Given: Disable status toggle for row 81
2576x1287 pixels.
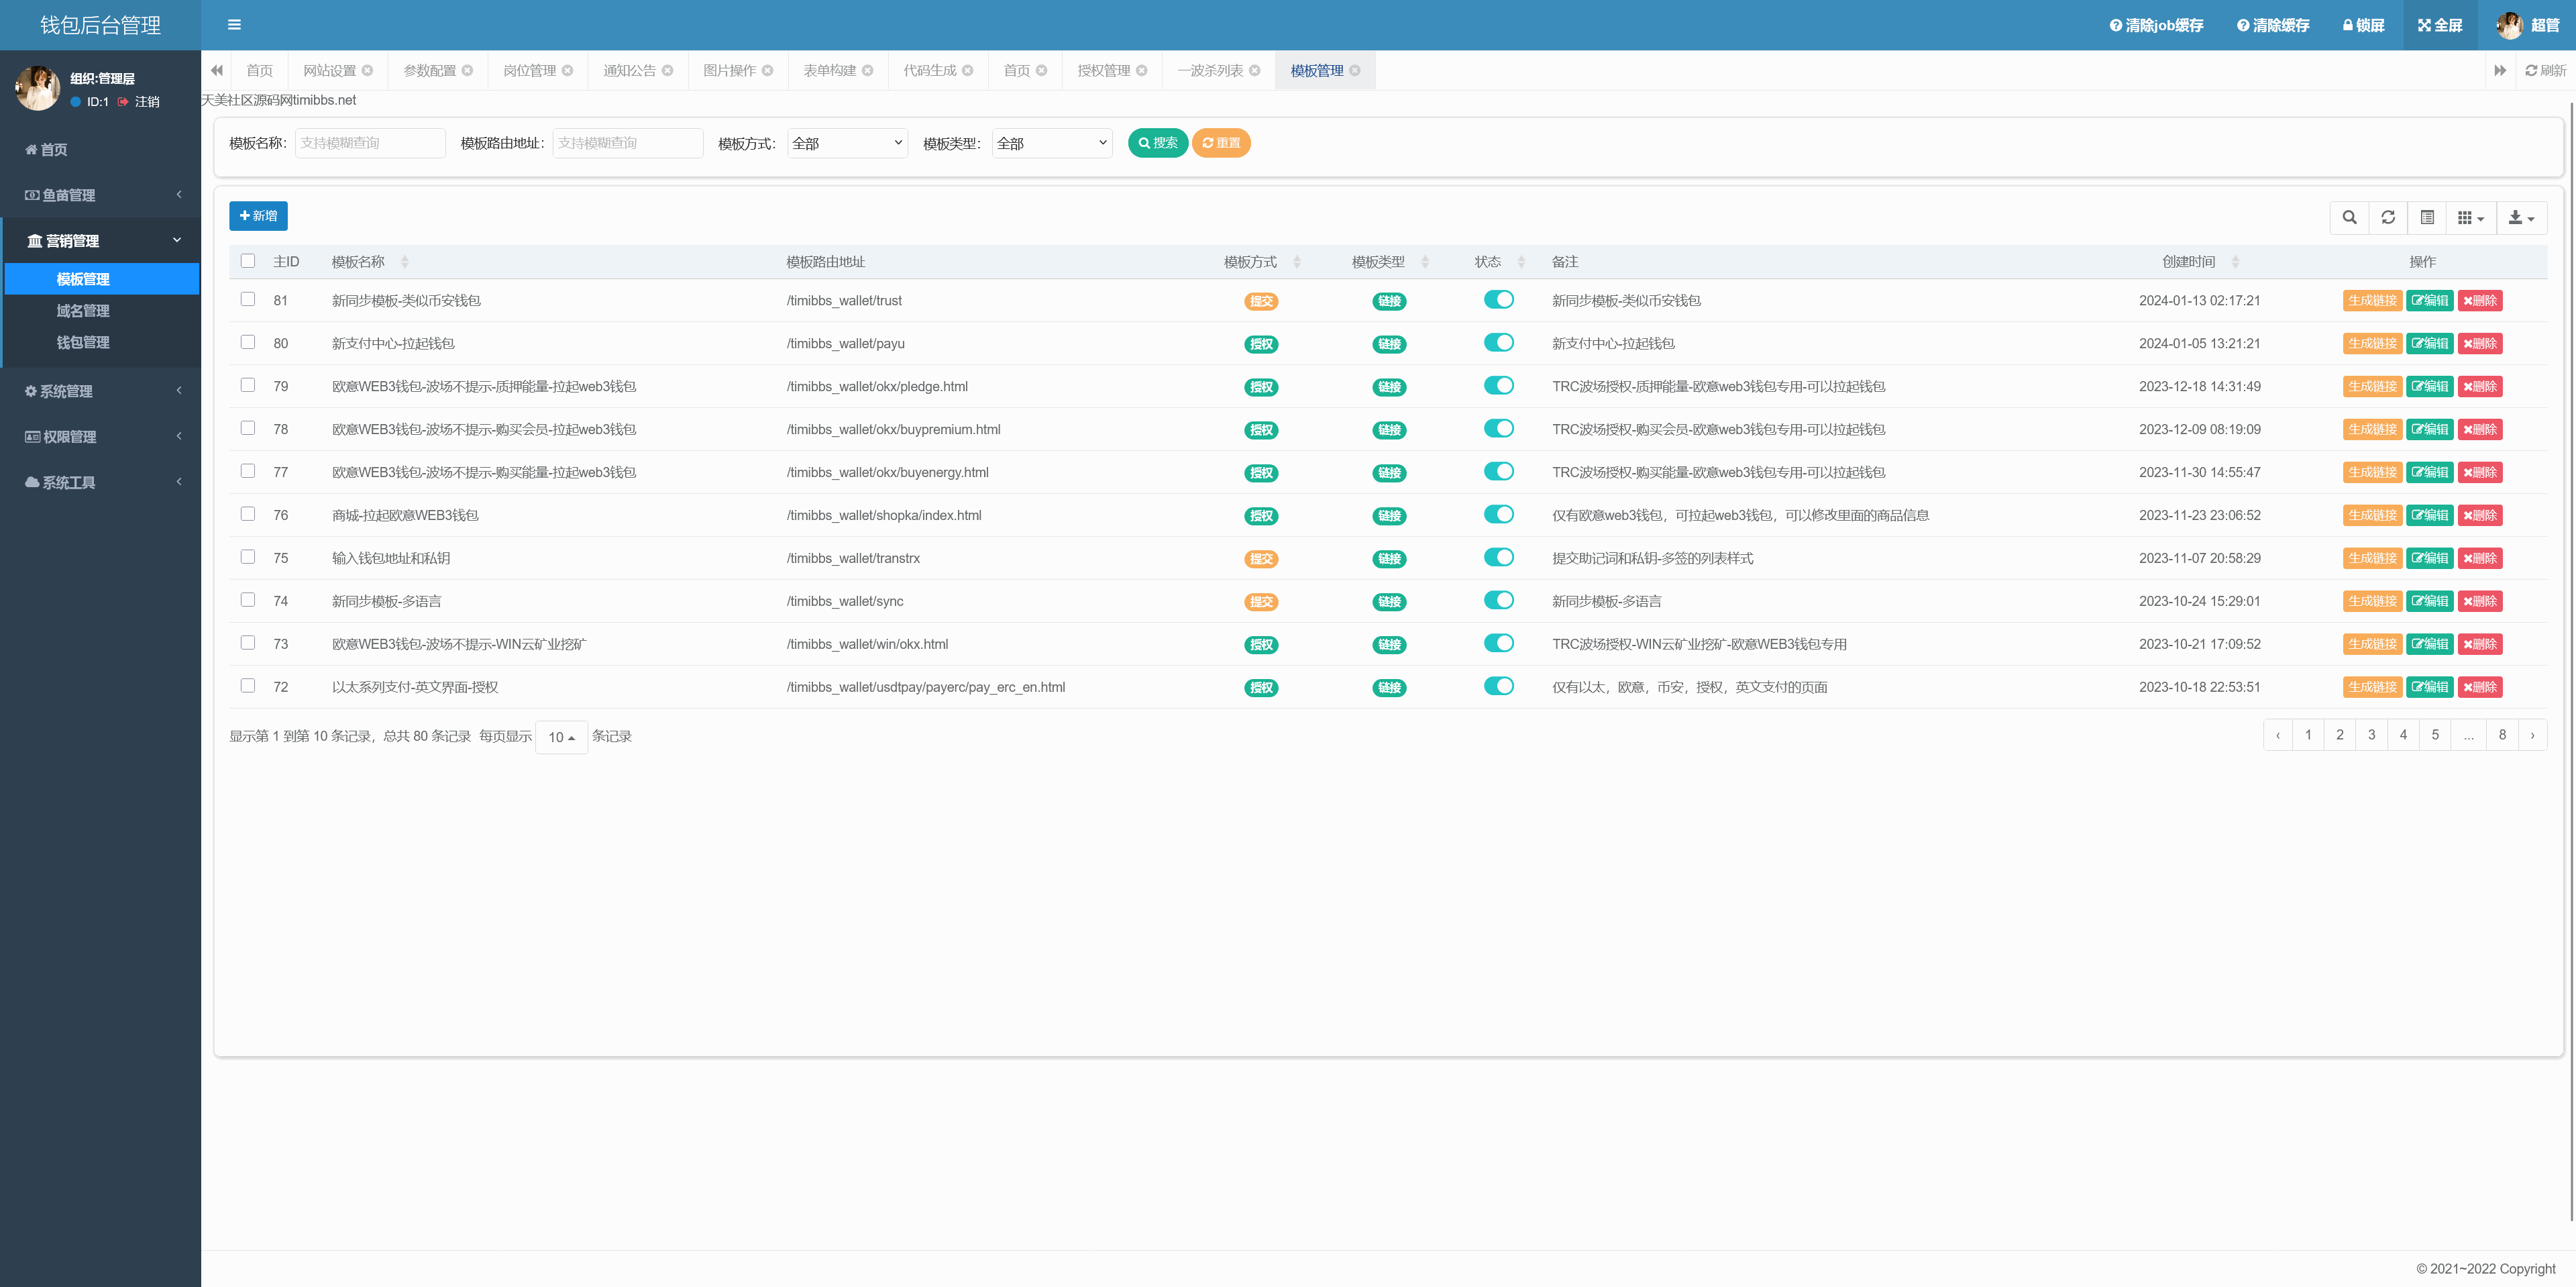Looking at the screenshot, I should pyautogui.click(x=1498, y=299).
